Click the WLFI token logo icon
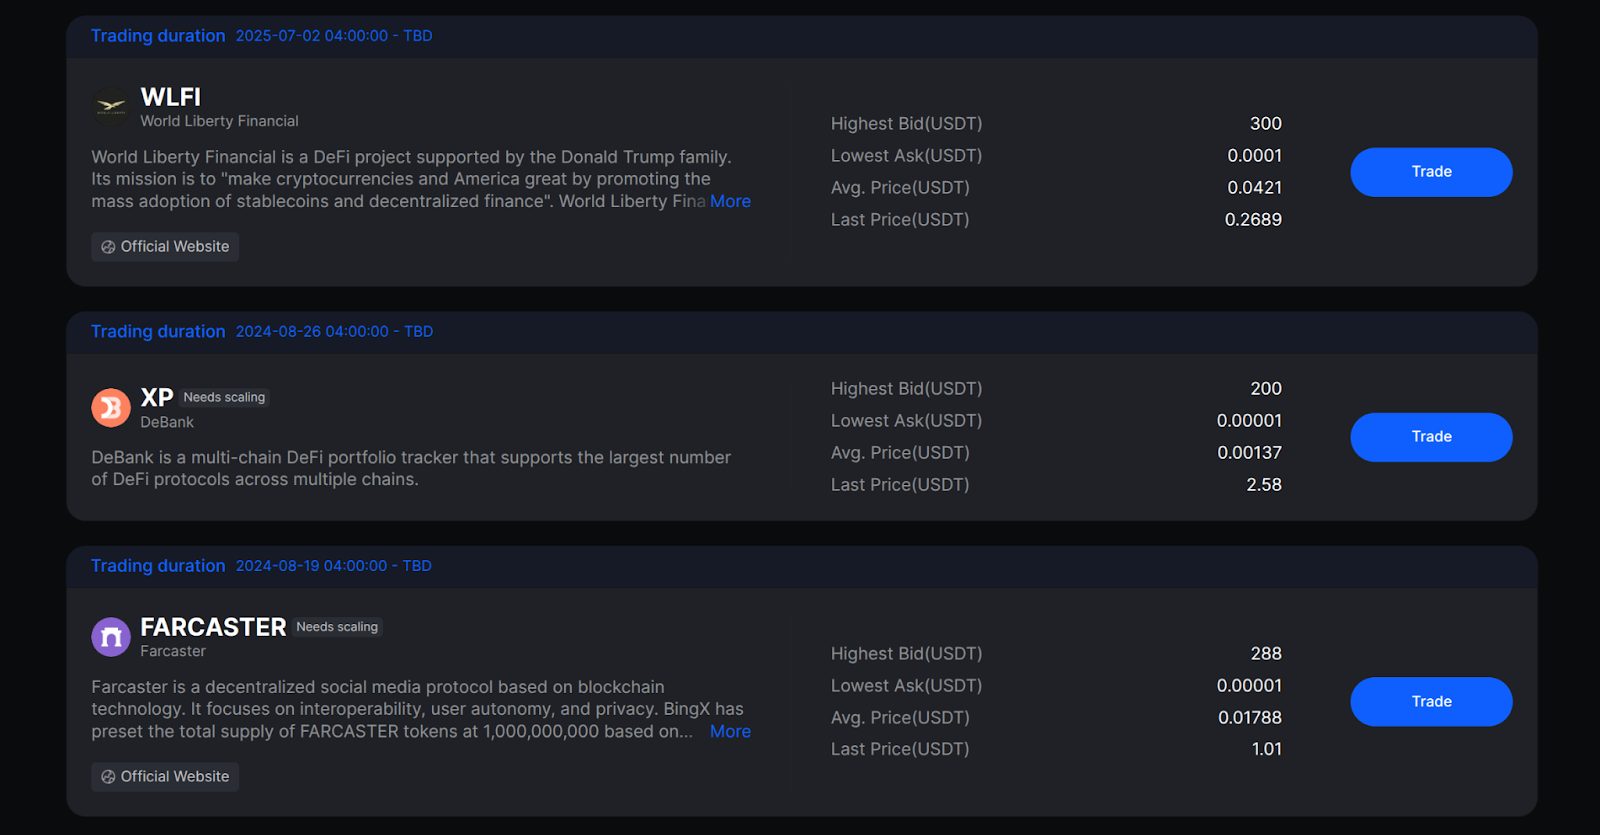The height and width of the screenshot is (835, 1600). pos(111,106)
